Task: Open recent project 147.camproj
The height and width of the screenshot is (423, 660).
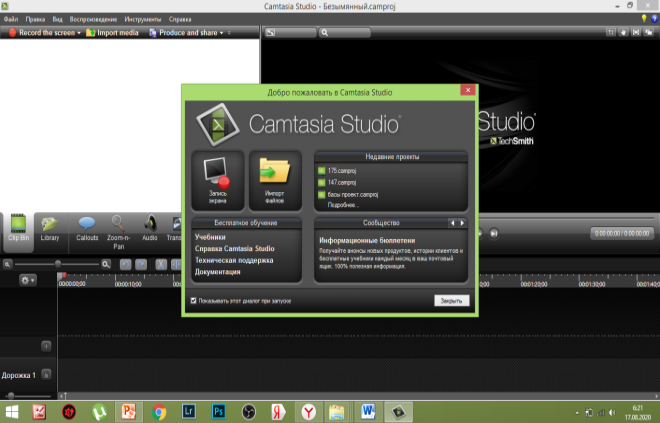Action: tap(341, 182)
